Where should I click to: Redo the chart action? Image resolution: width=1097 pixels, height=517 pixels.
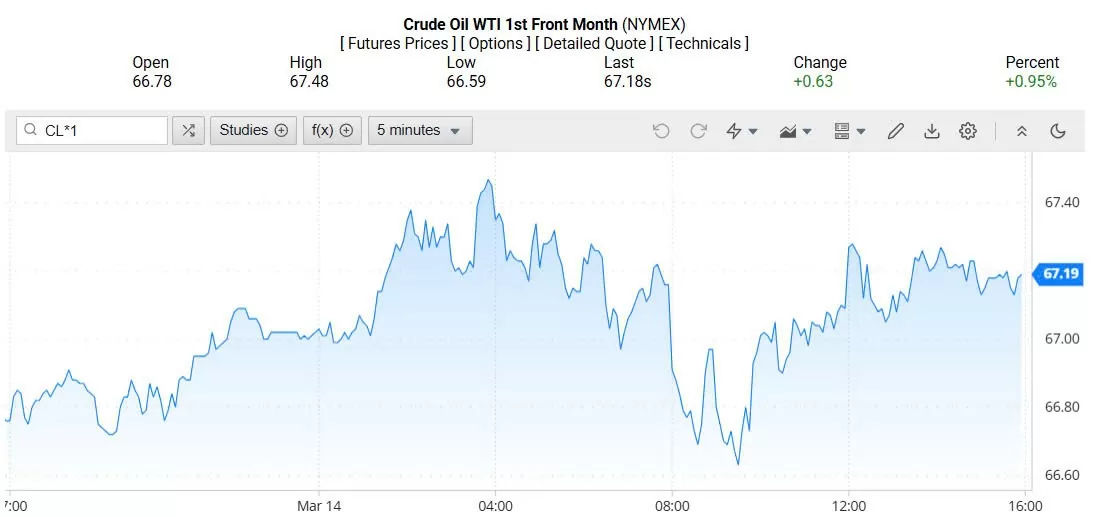[699, 131]
